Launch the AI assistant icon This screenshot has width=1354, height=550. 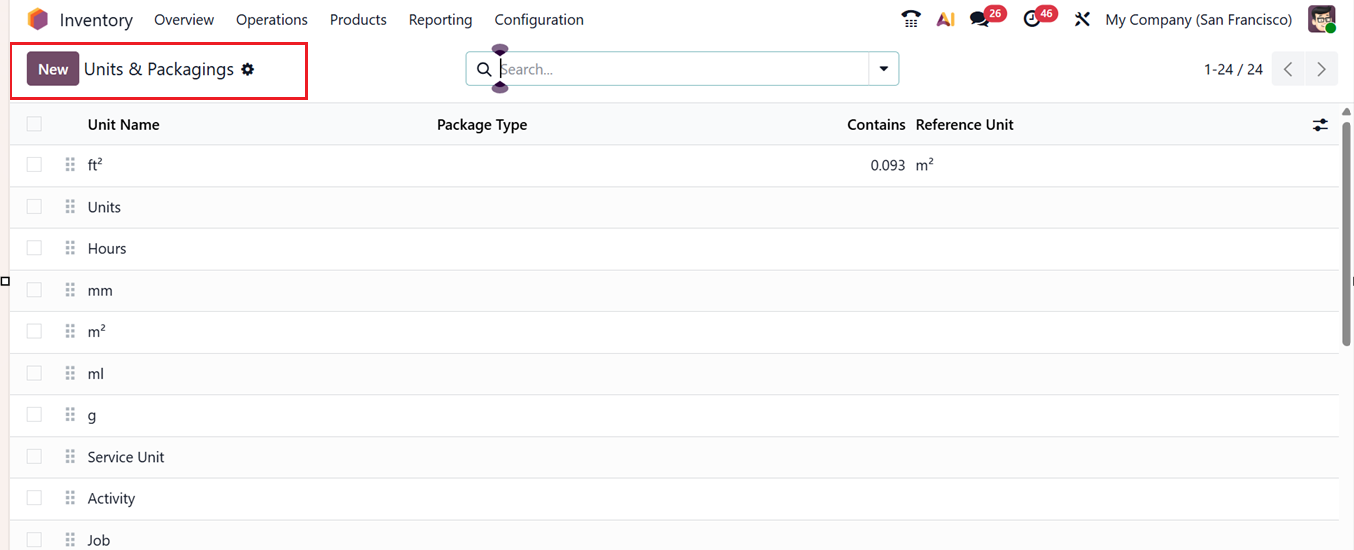pyautogui.click(x=945, y=20)
